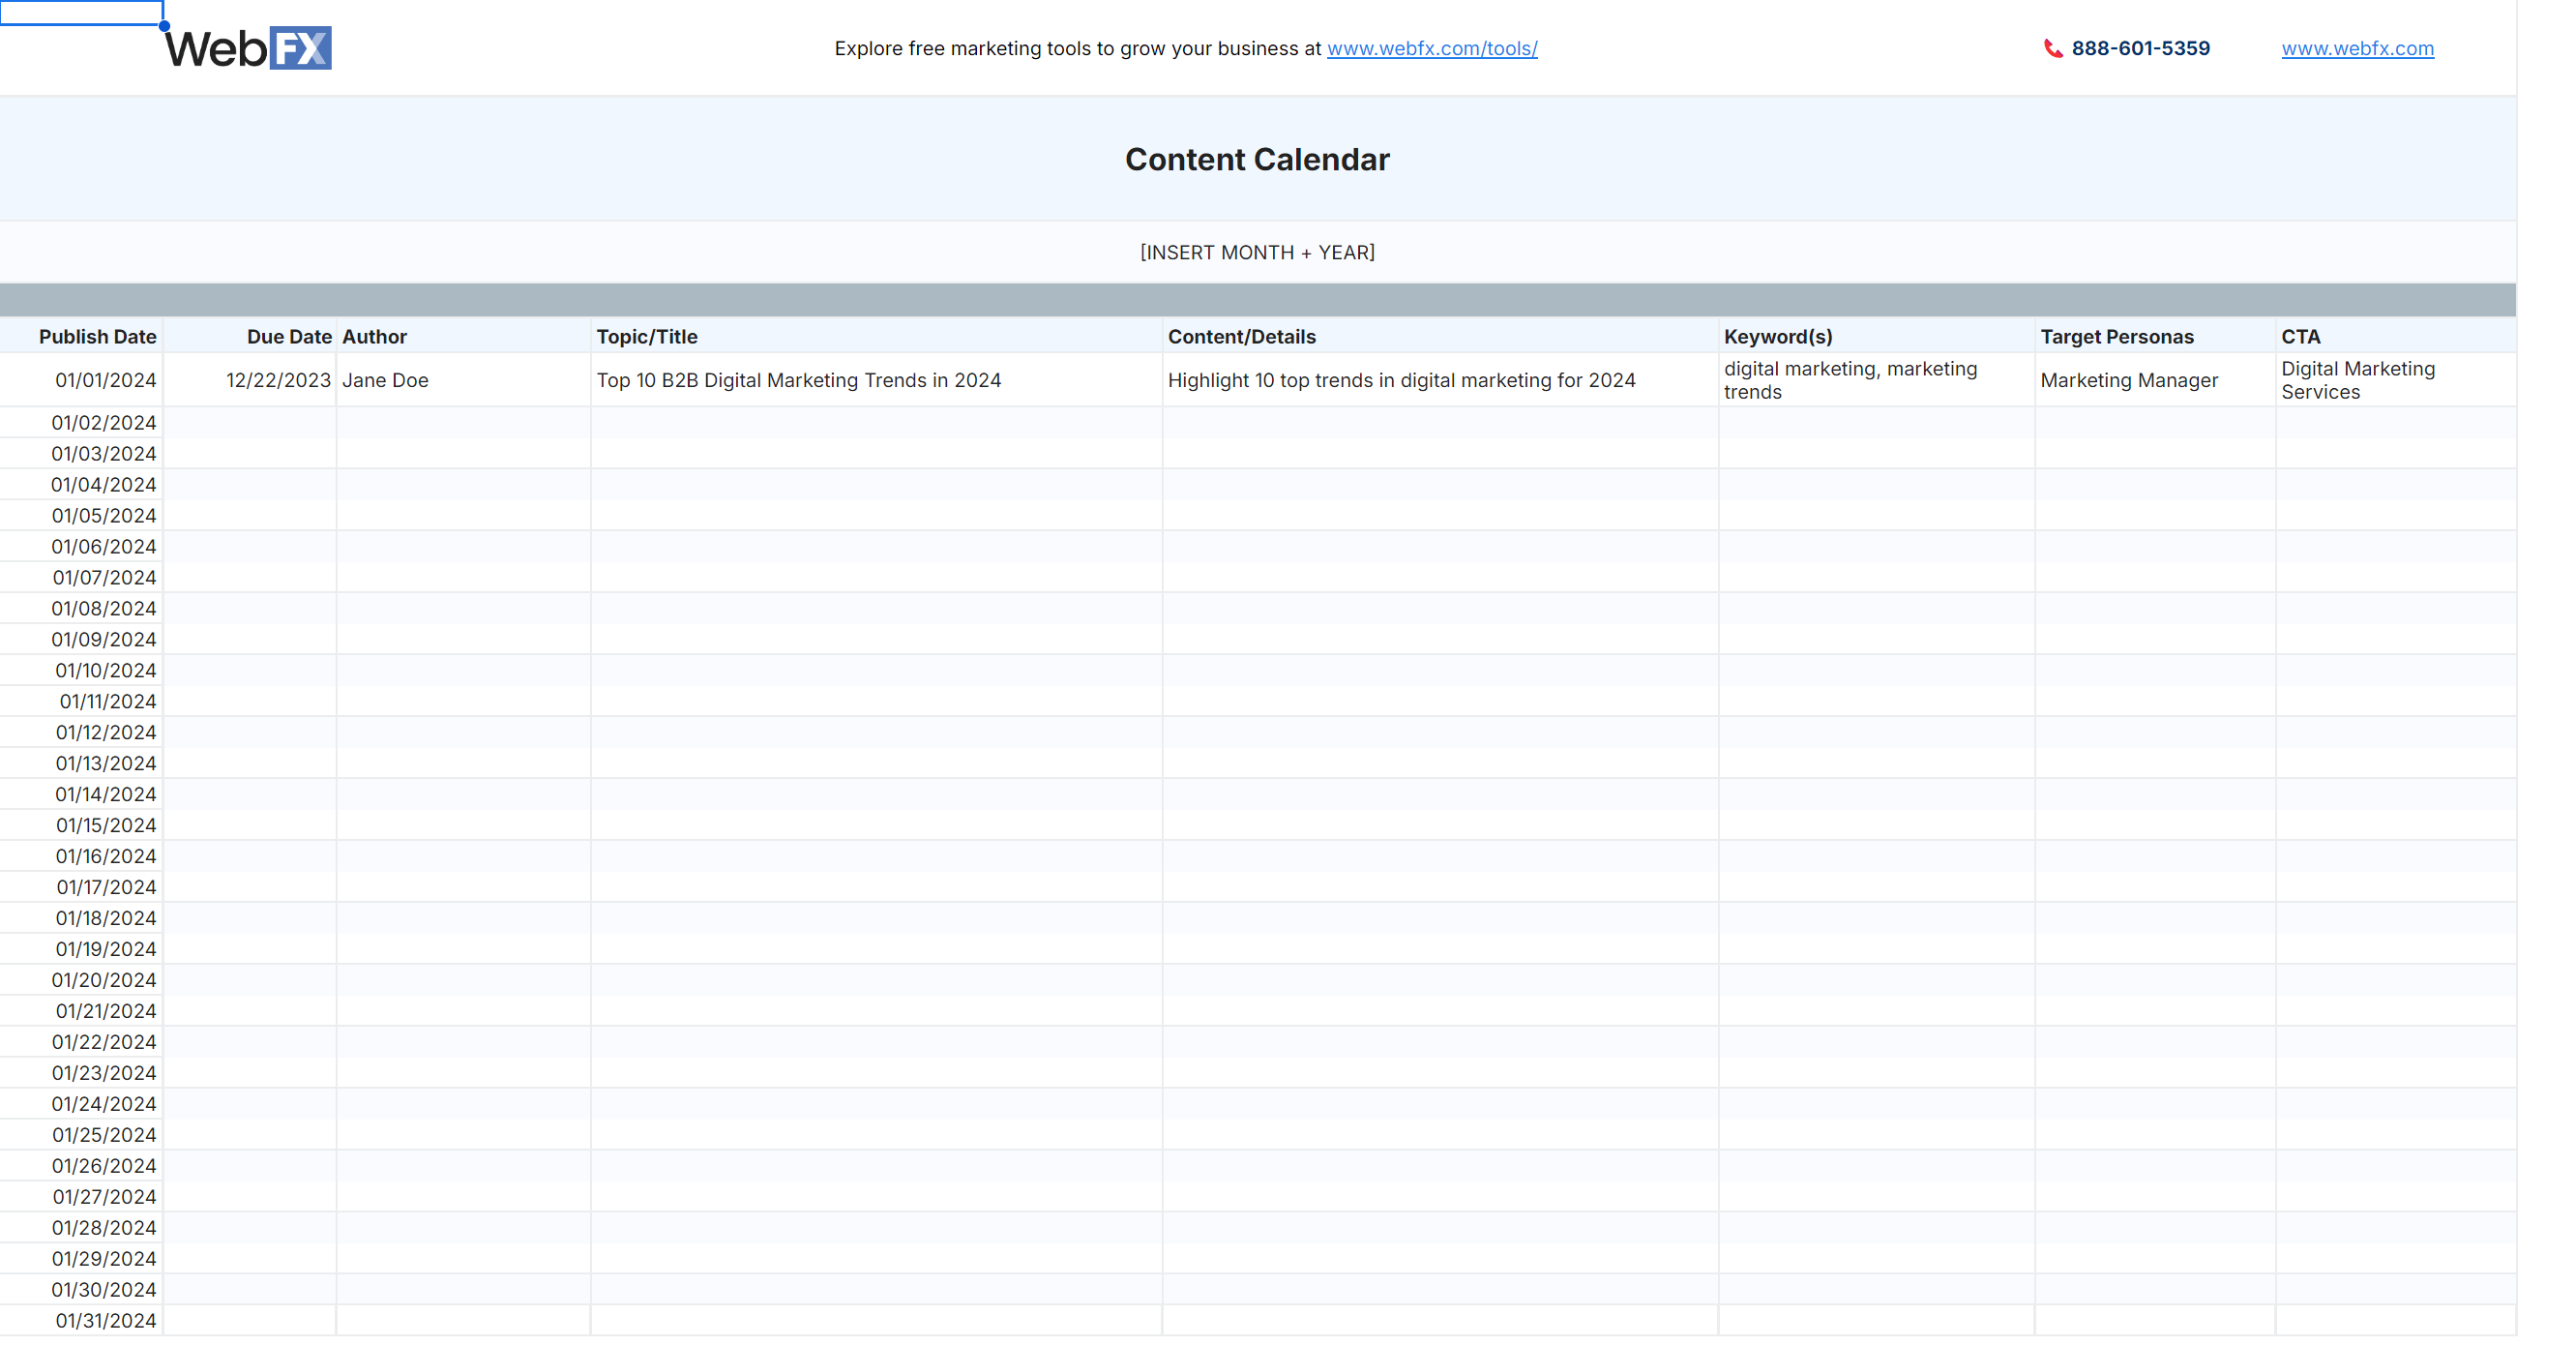Select the 01/04/2024 date cell
Viewport: 2576px width, 1346px height.
click(x=81, y=484)
